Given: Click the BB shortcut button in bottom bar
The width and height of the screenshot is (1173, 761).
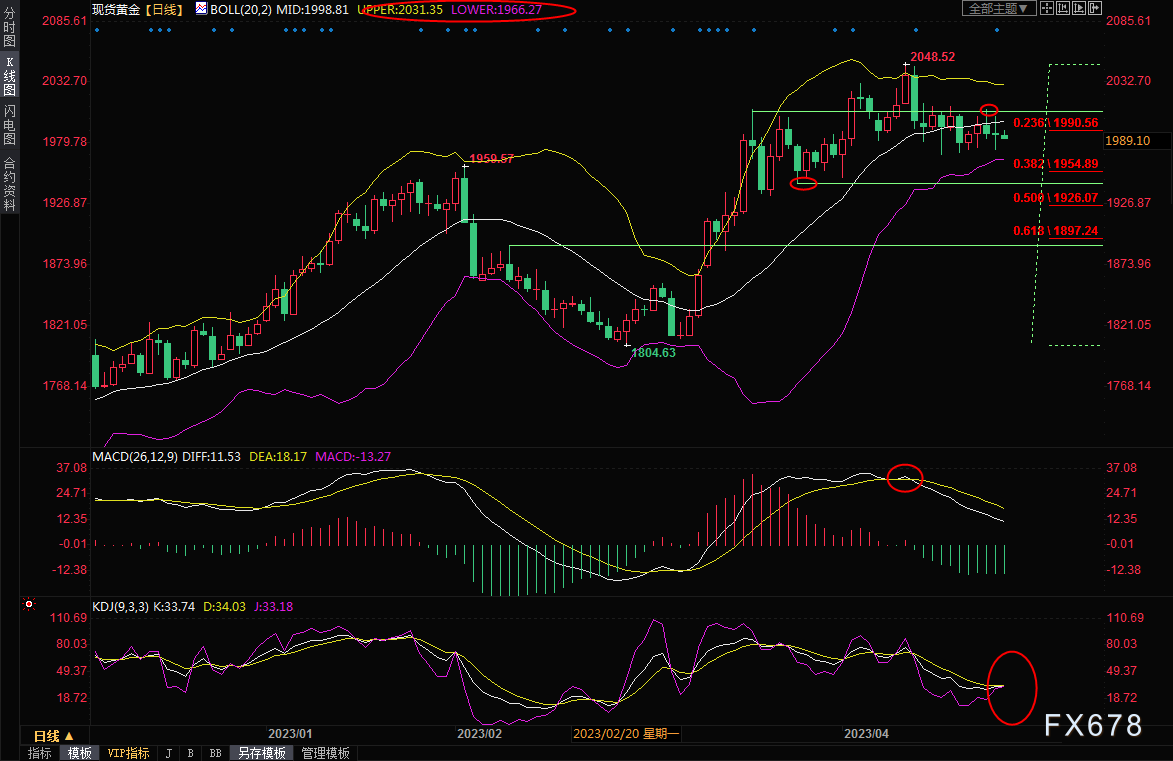Looking at the screenshot, I should point(215,753).
